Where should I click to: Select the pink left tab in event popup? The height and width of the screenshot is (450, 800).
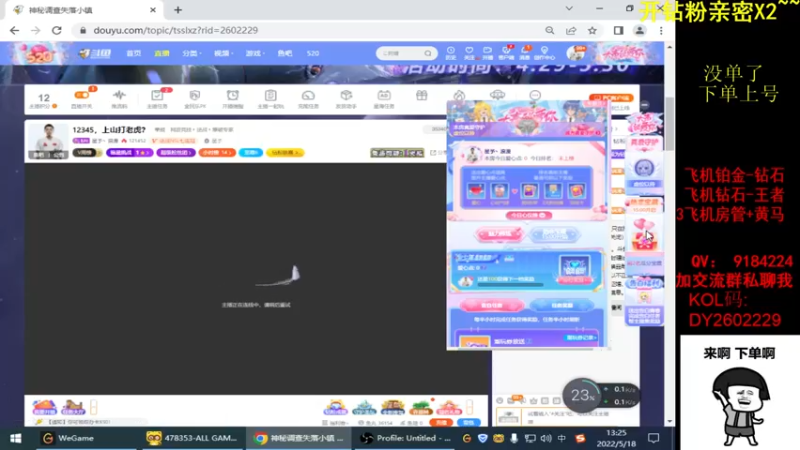[492, 305]
